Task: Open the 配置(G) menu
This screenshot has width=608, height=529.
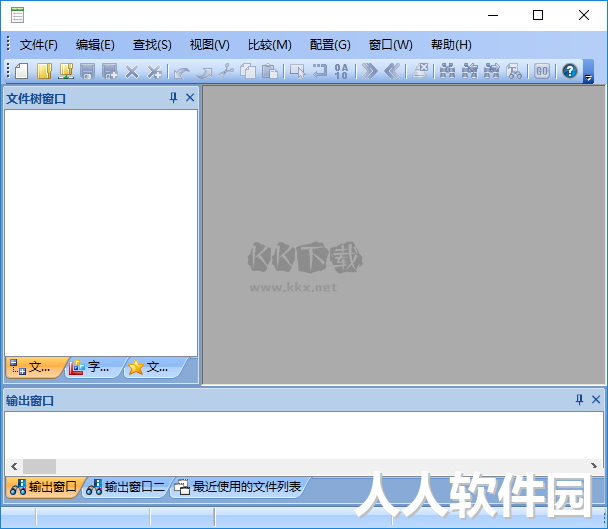Action: click(x=330, y=45)
